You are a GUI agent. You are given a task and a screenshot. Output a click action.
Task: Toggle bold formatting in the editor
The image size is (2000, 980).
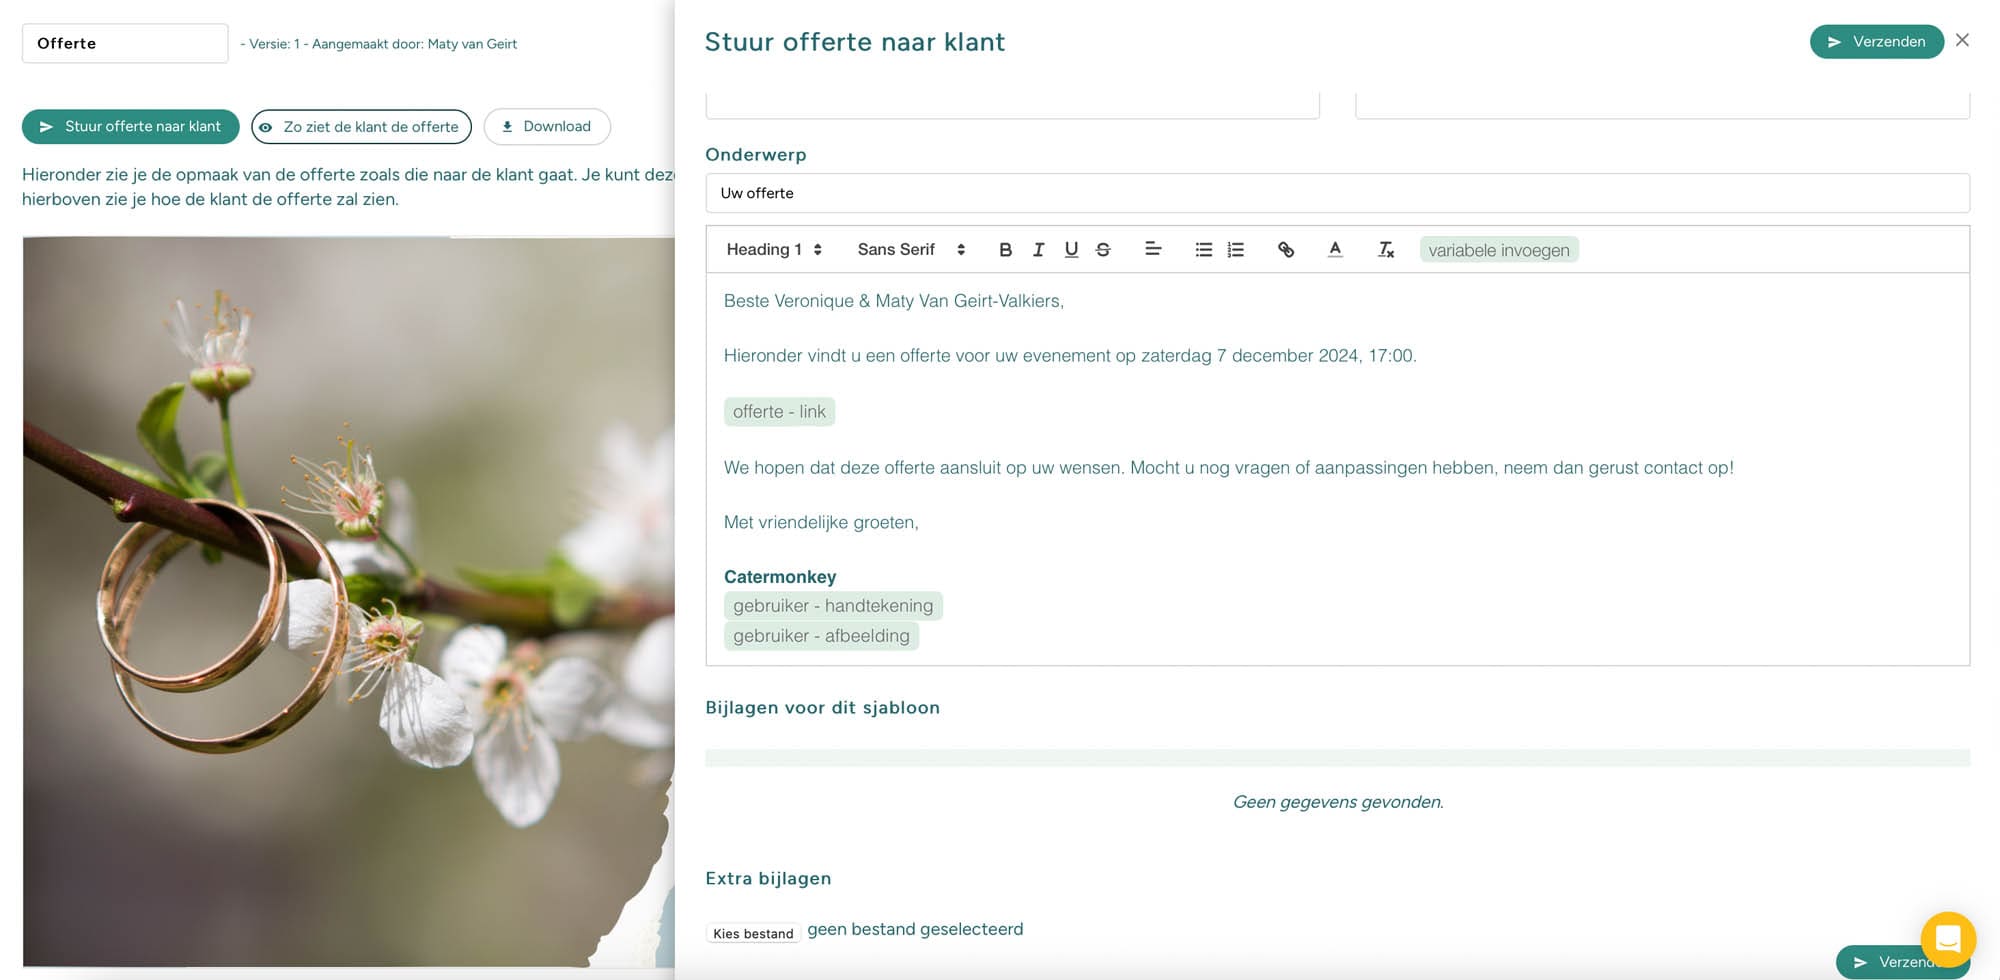[1006, 250]
